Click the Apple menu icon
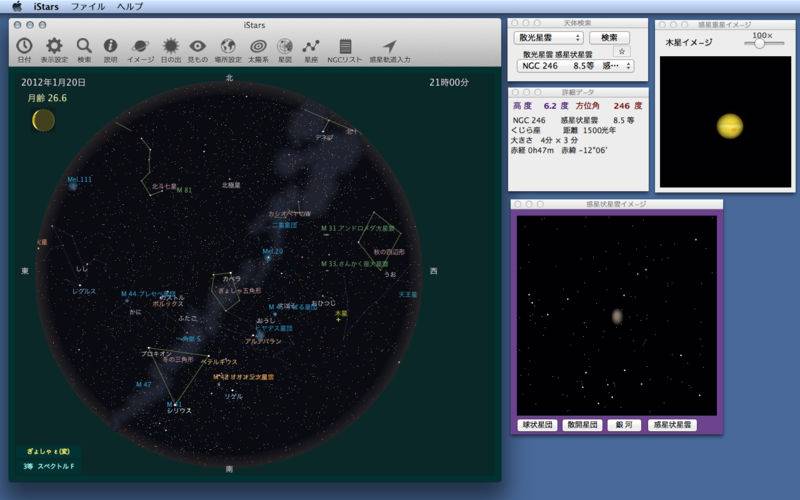Viewport: 800px width, 500px height. [17, 6]
